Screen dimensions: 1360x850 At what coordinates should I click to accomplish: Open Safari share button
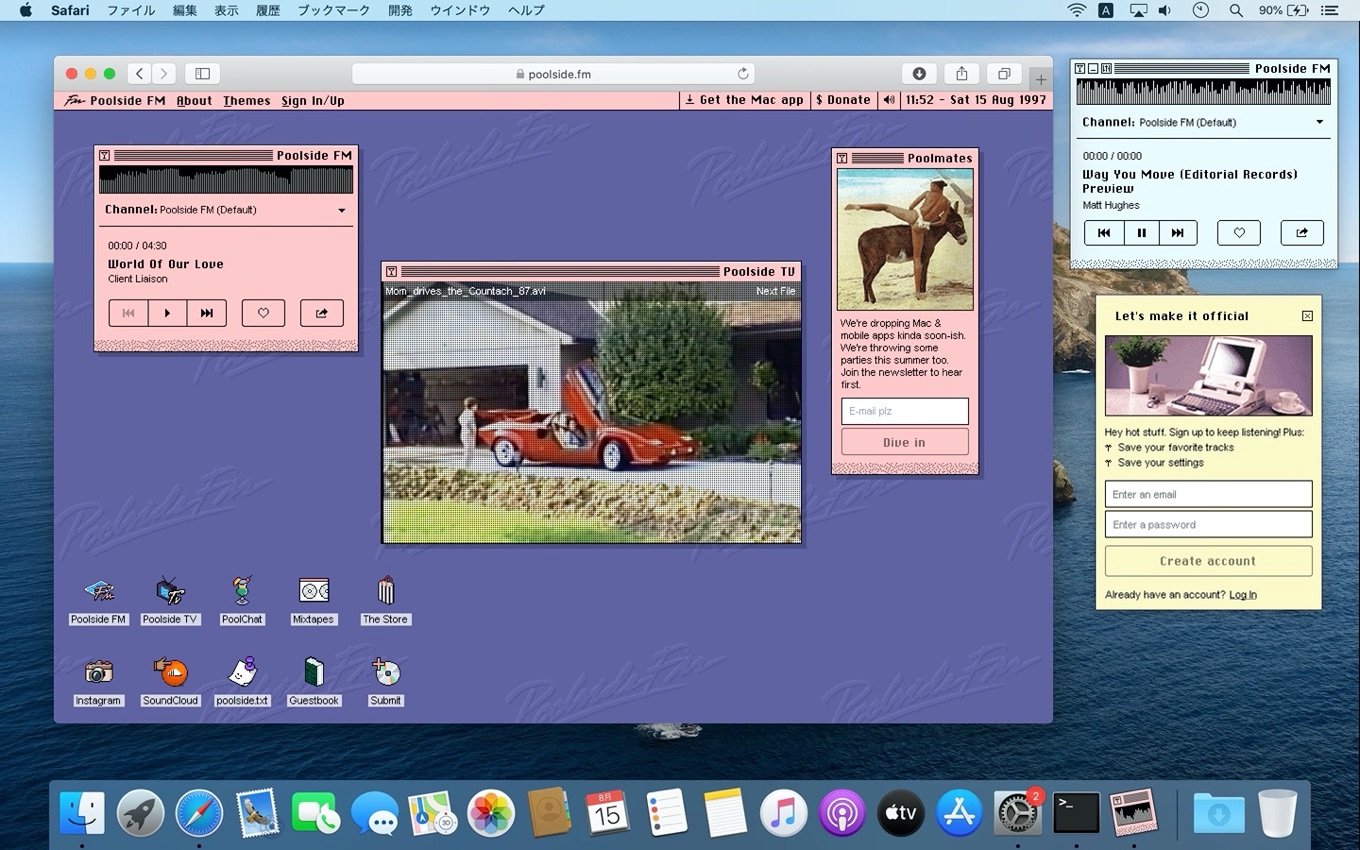point(961,73)
